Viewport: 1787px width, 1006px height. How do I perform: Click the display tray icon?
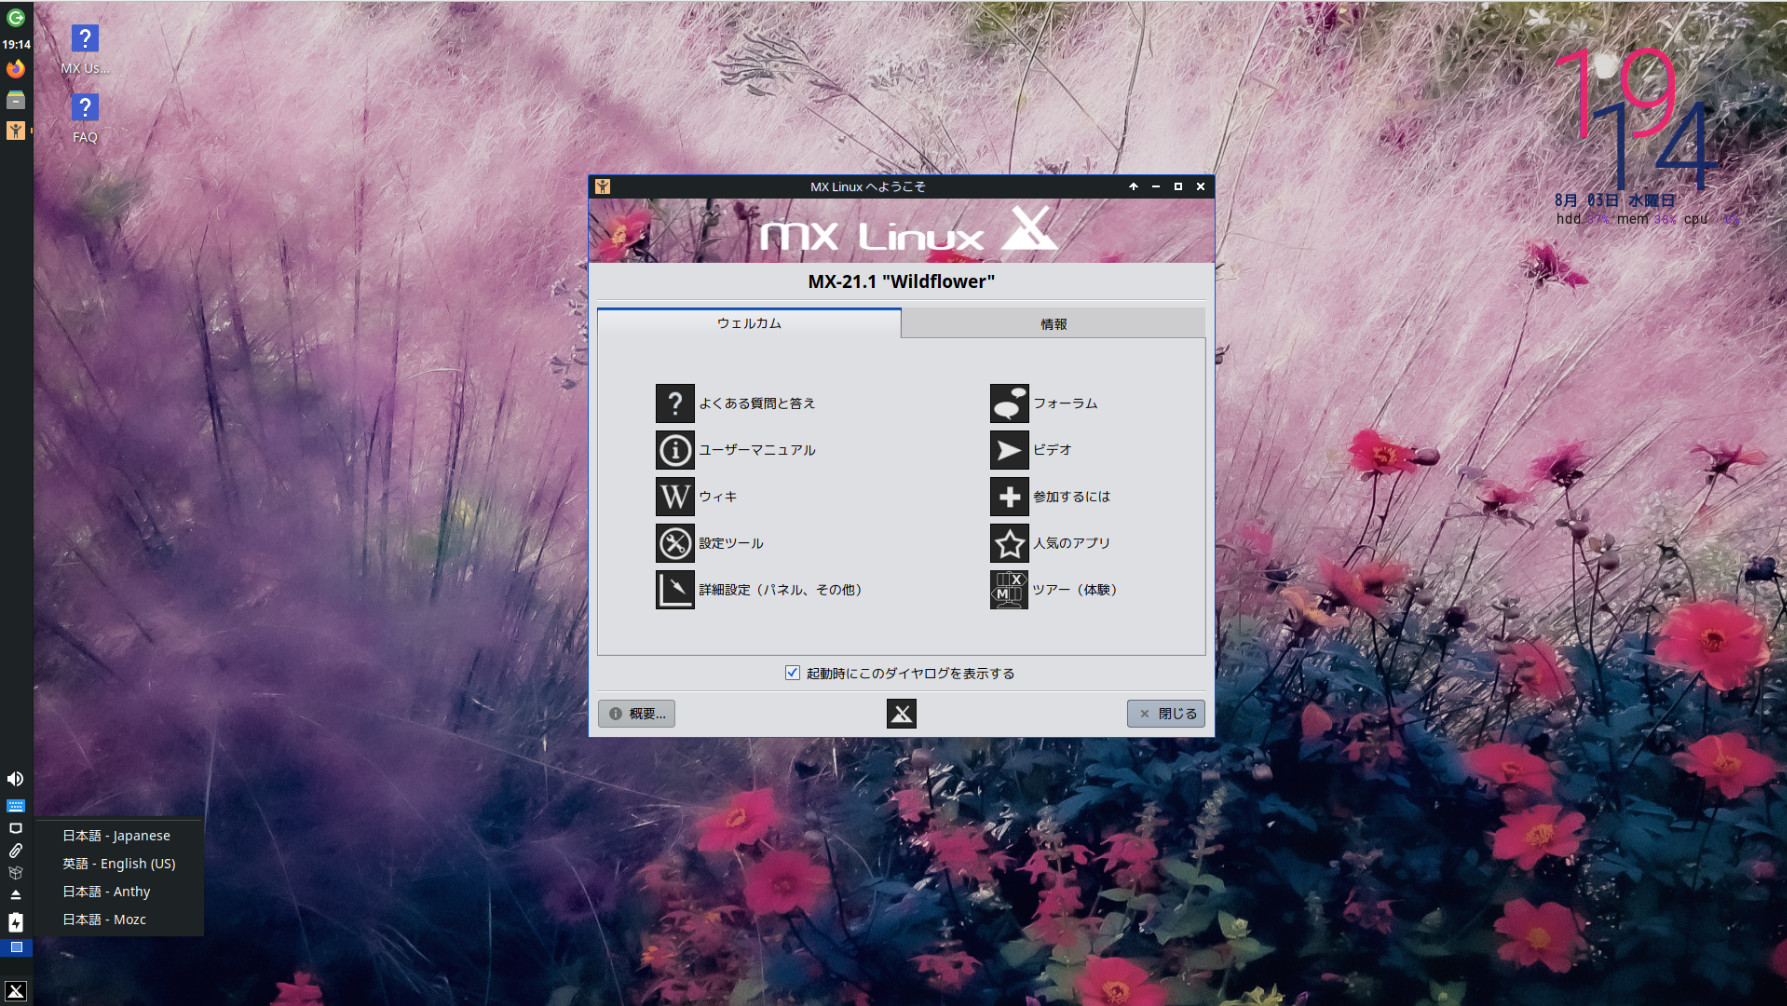[x=15, y=828]
